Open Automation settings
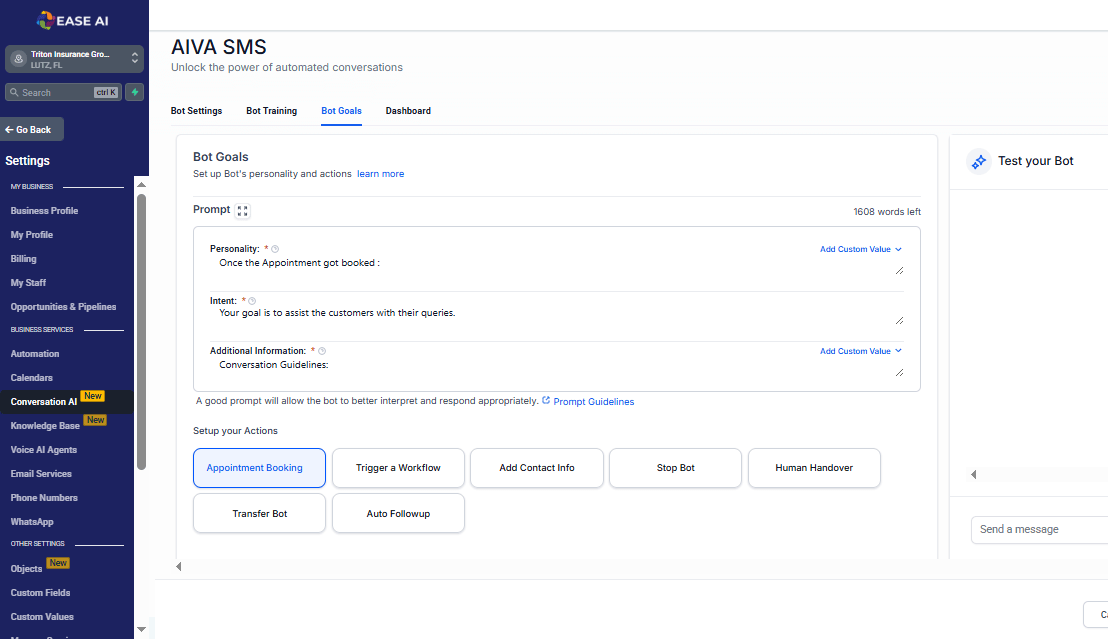This screenshot has height=639, width=1108. 35,353
